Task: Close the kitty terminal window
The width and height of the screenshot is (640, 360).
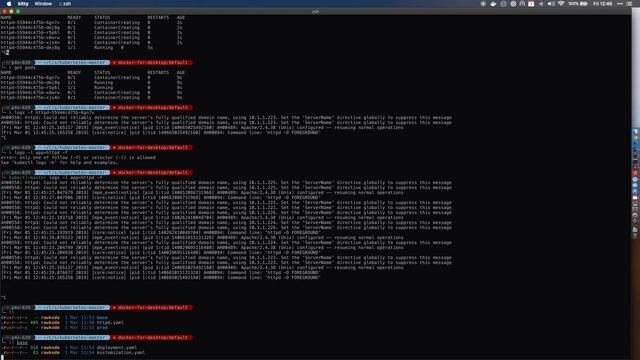Action: click(x=4, y=11)
